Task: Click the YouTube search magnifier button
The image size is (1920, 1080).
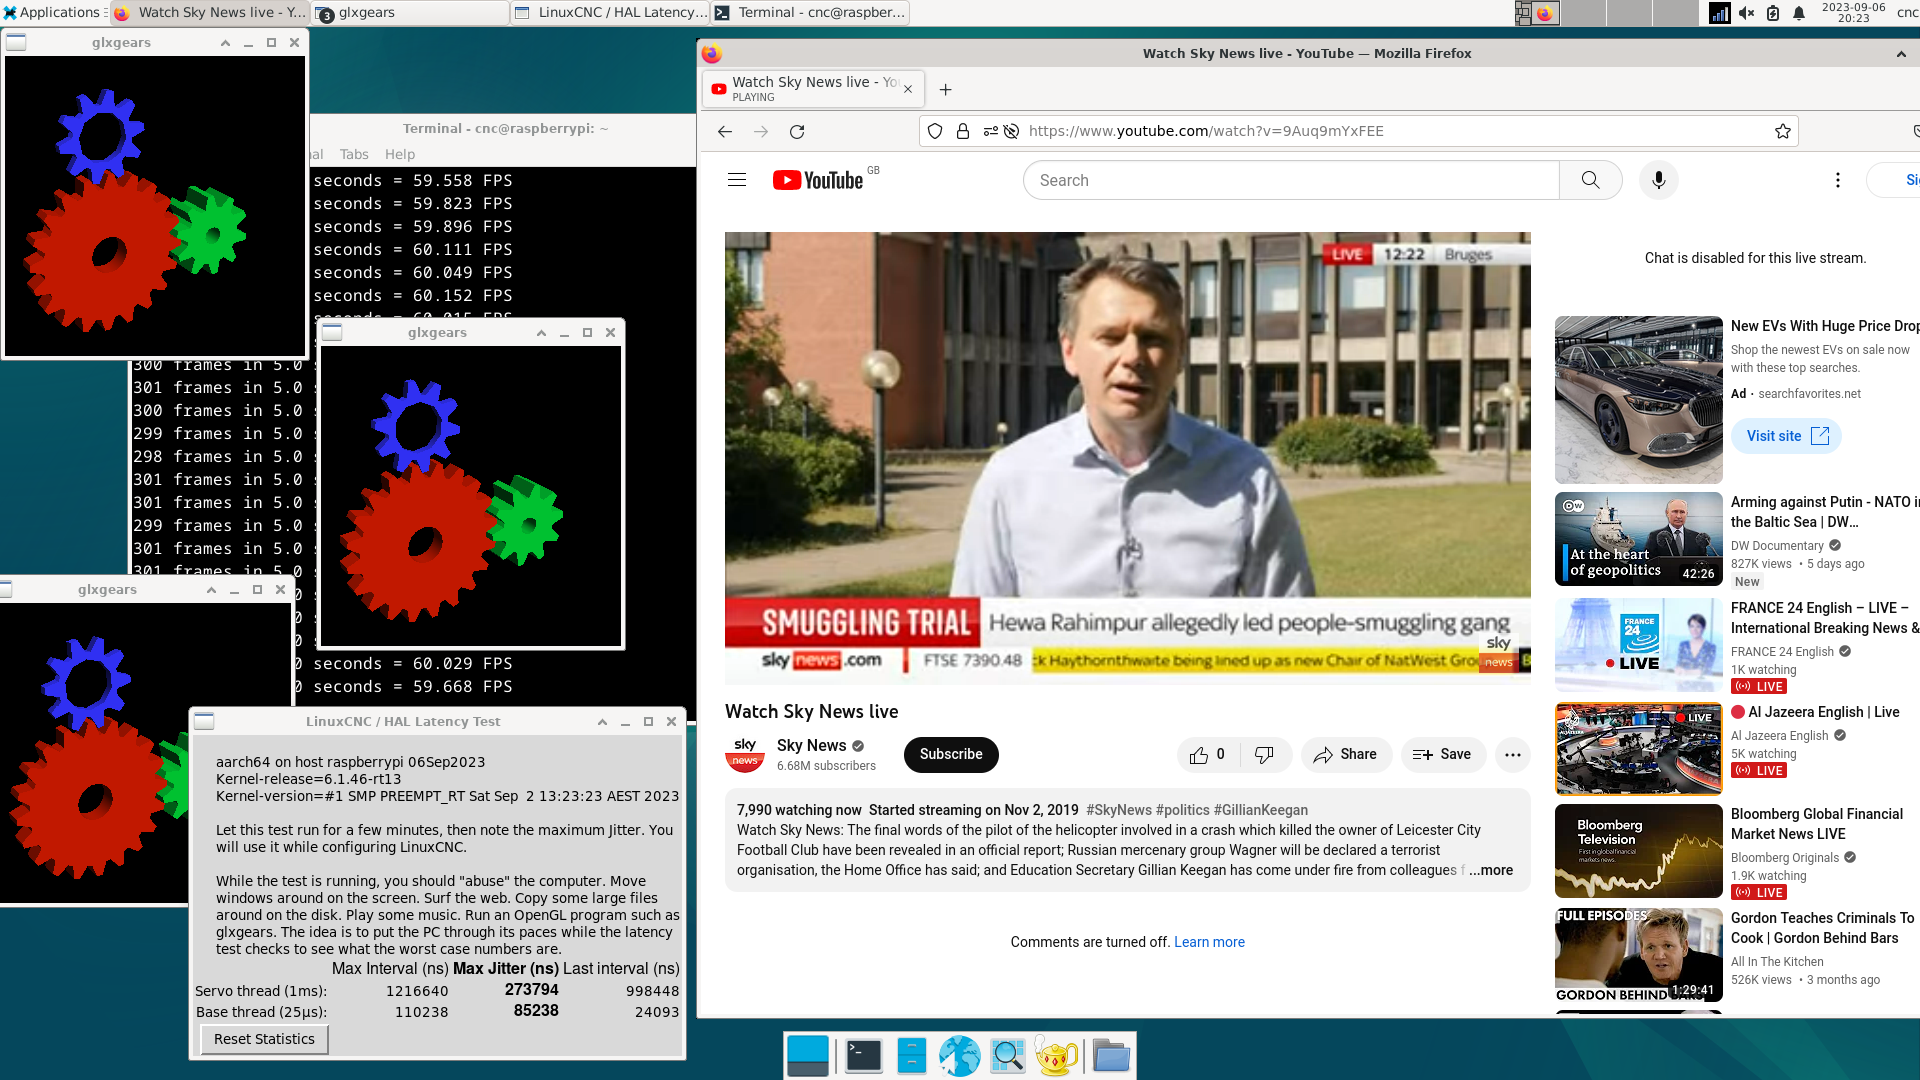Action: point(1590,180)
